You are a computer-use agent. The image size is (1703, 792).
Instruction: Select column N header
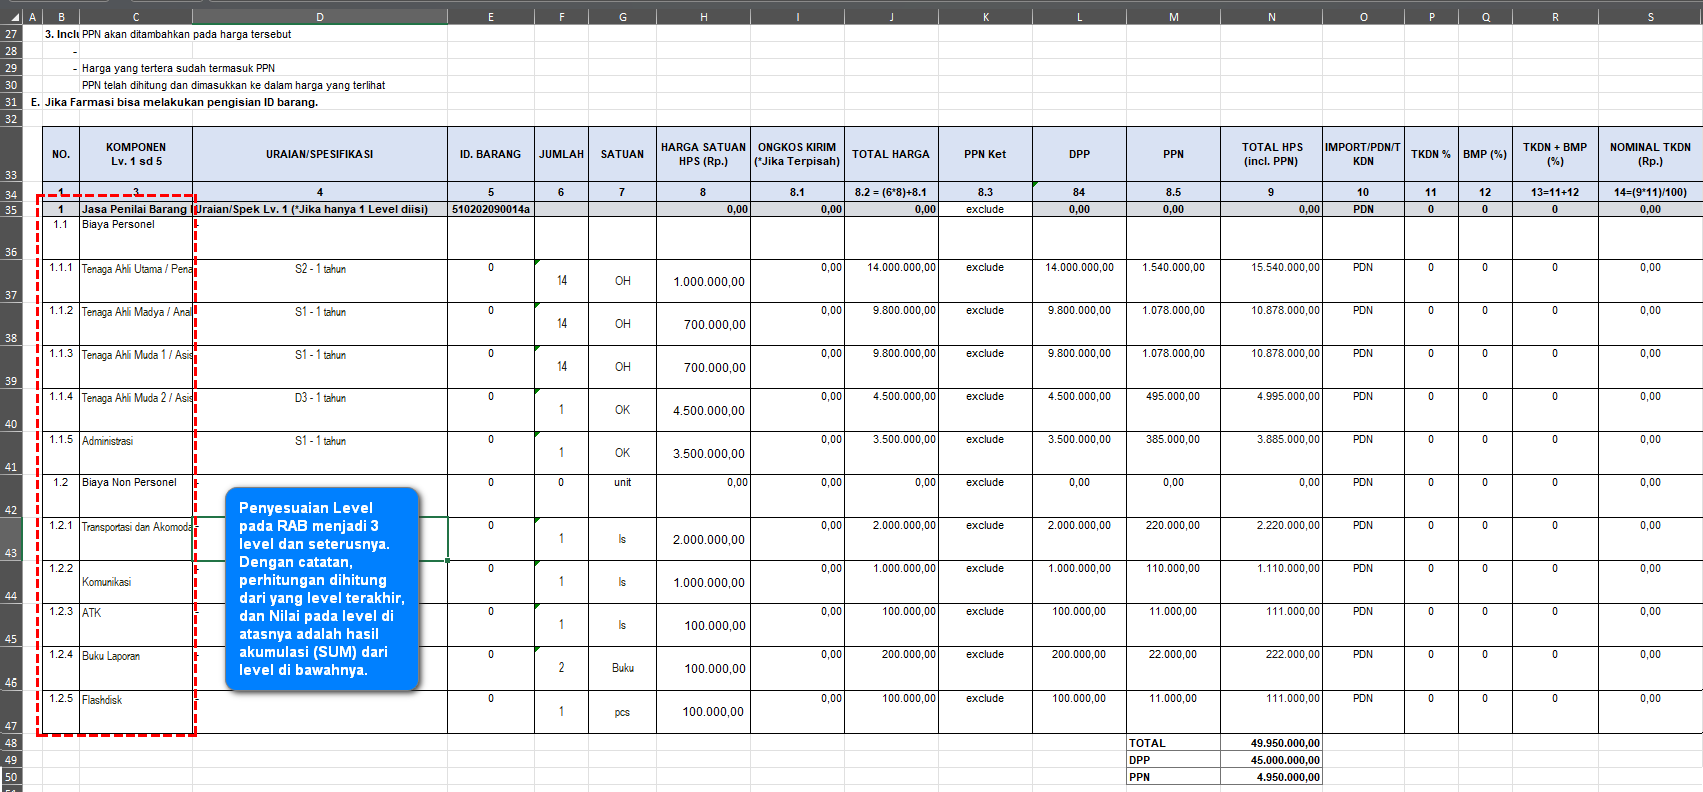point(1271,17)
